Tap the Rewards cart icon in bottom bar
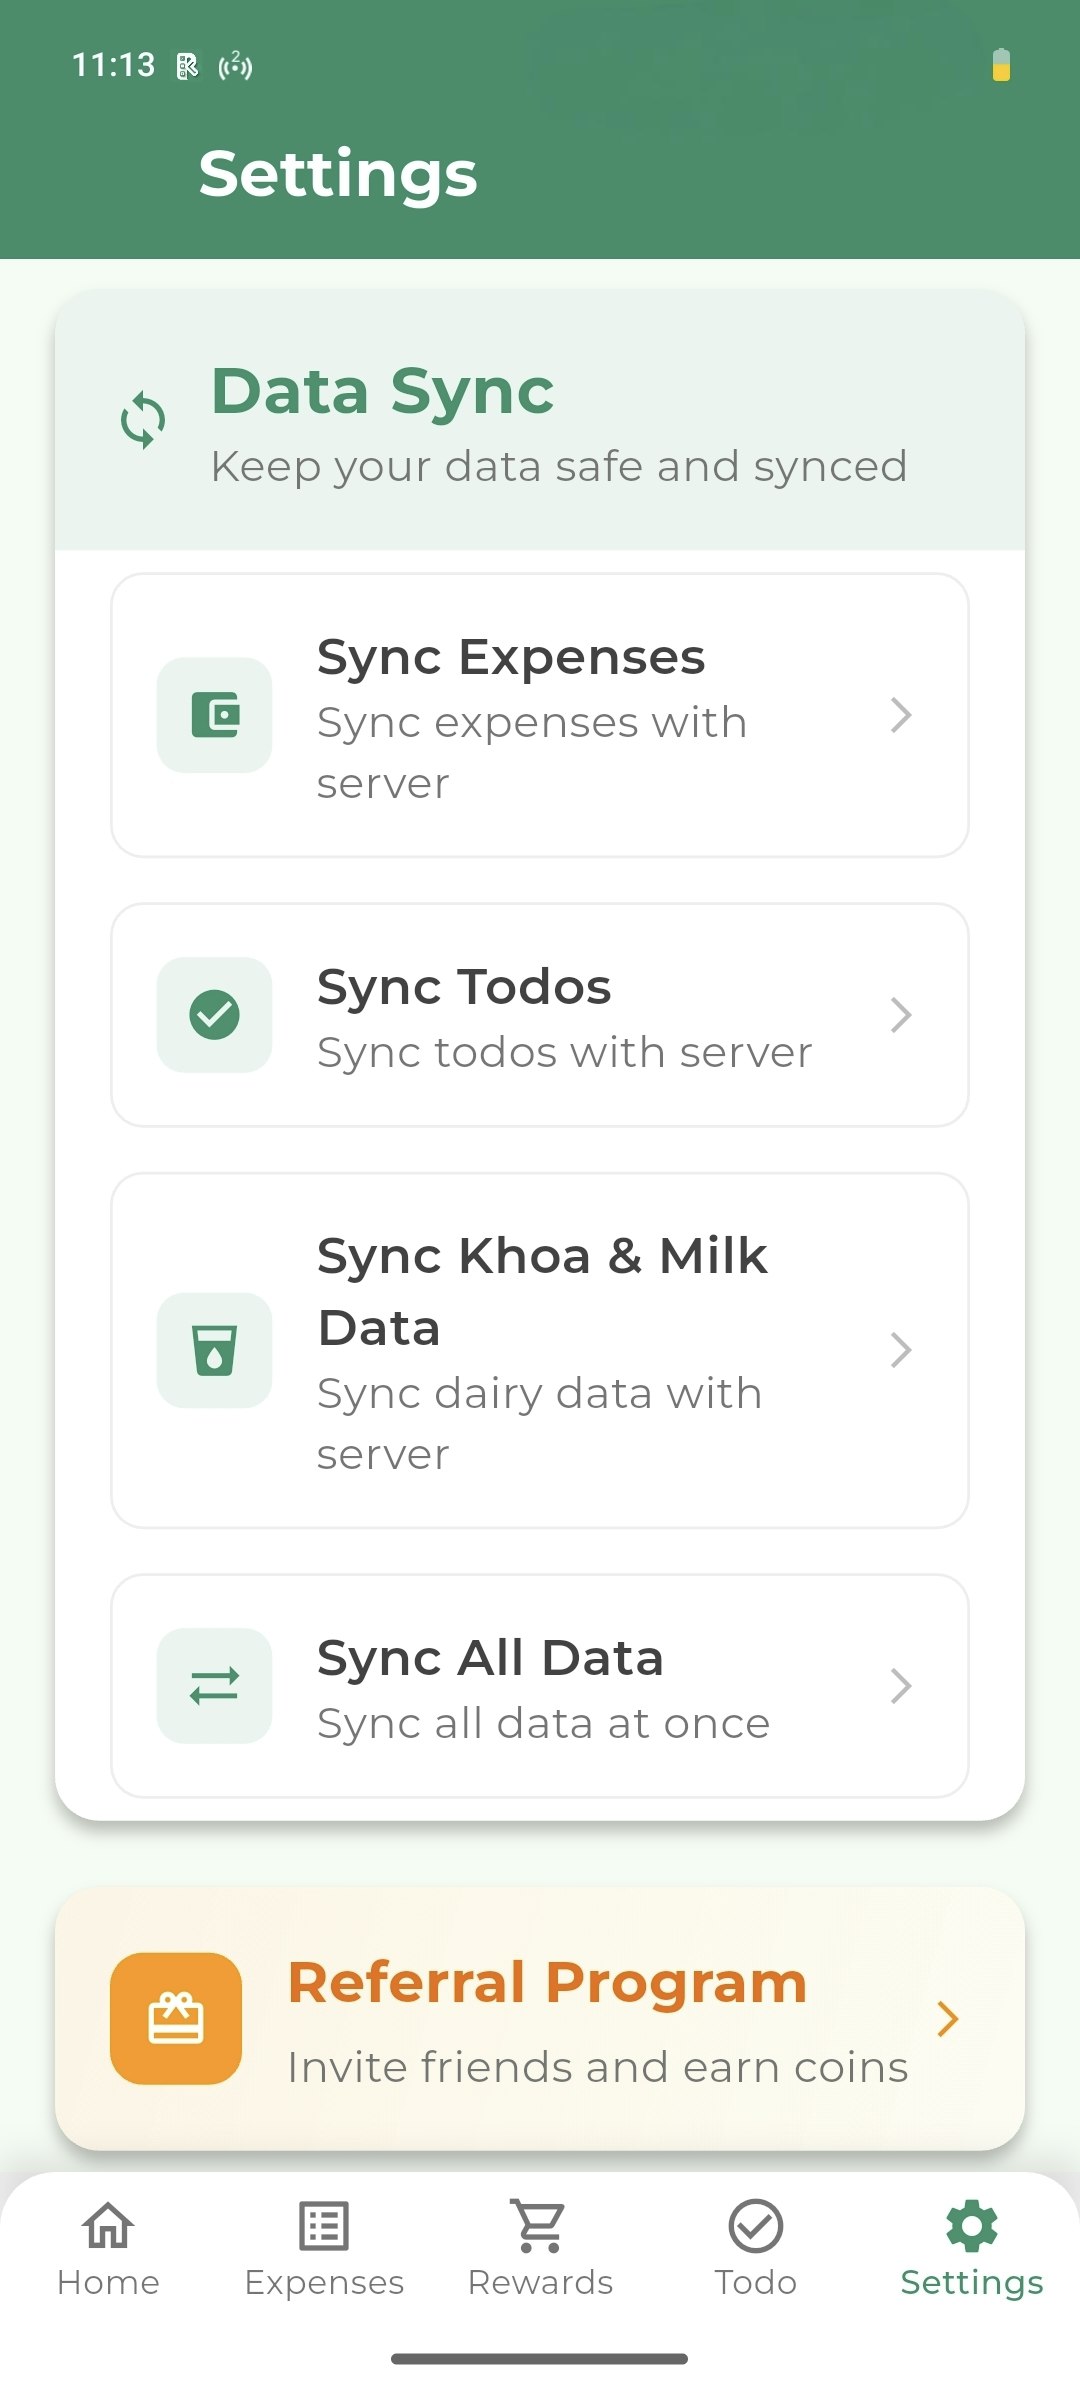1080x2392 pixels. point(540,2226)
